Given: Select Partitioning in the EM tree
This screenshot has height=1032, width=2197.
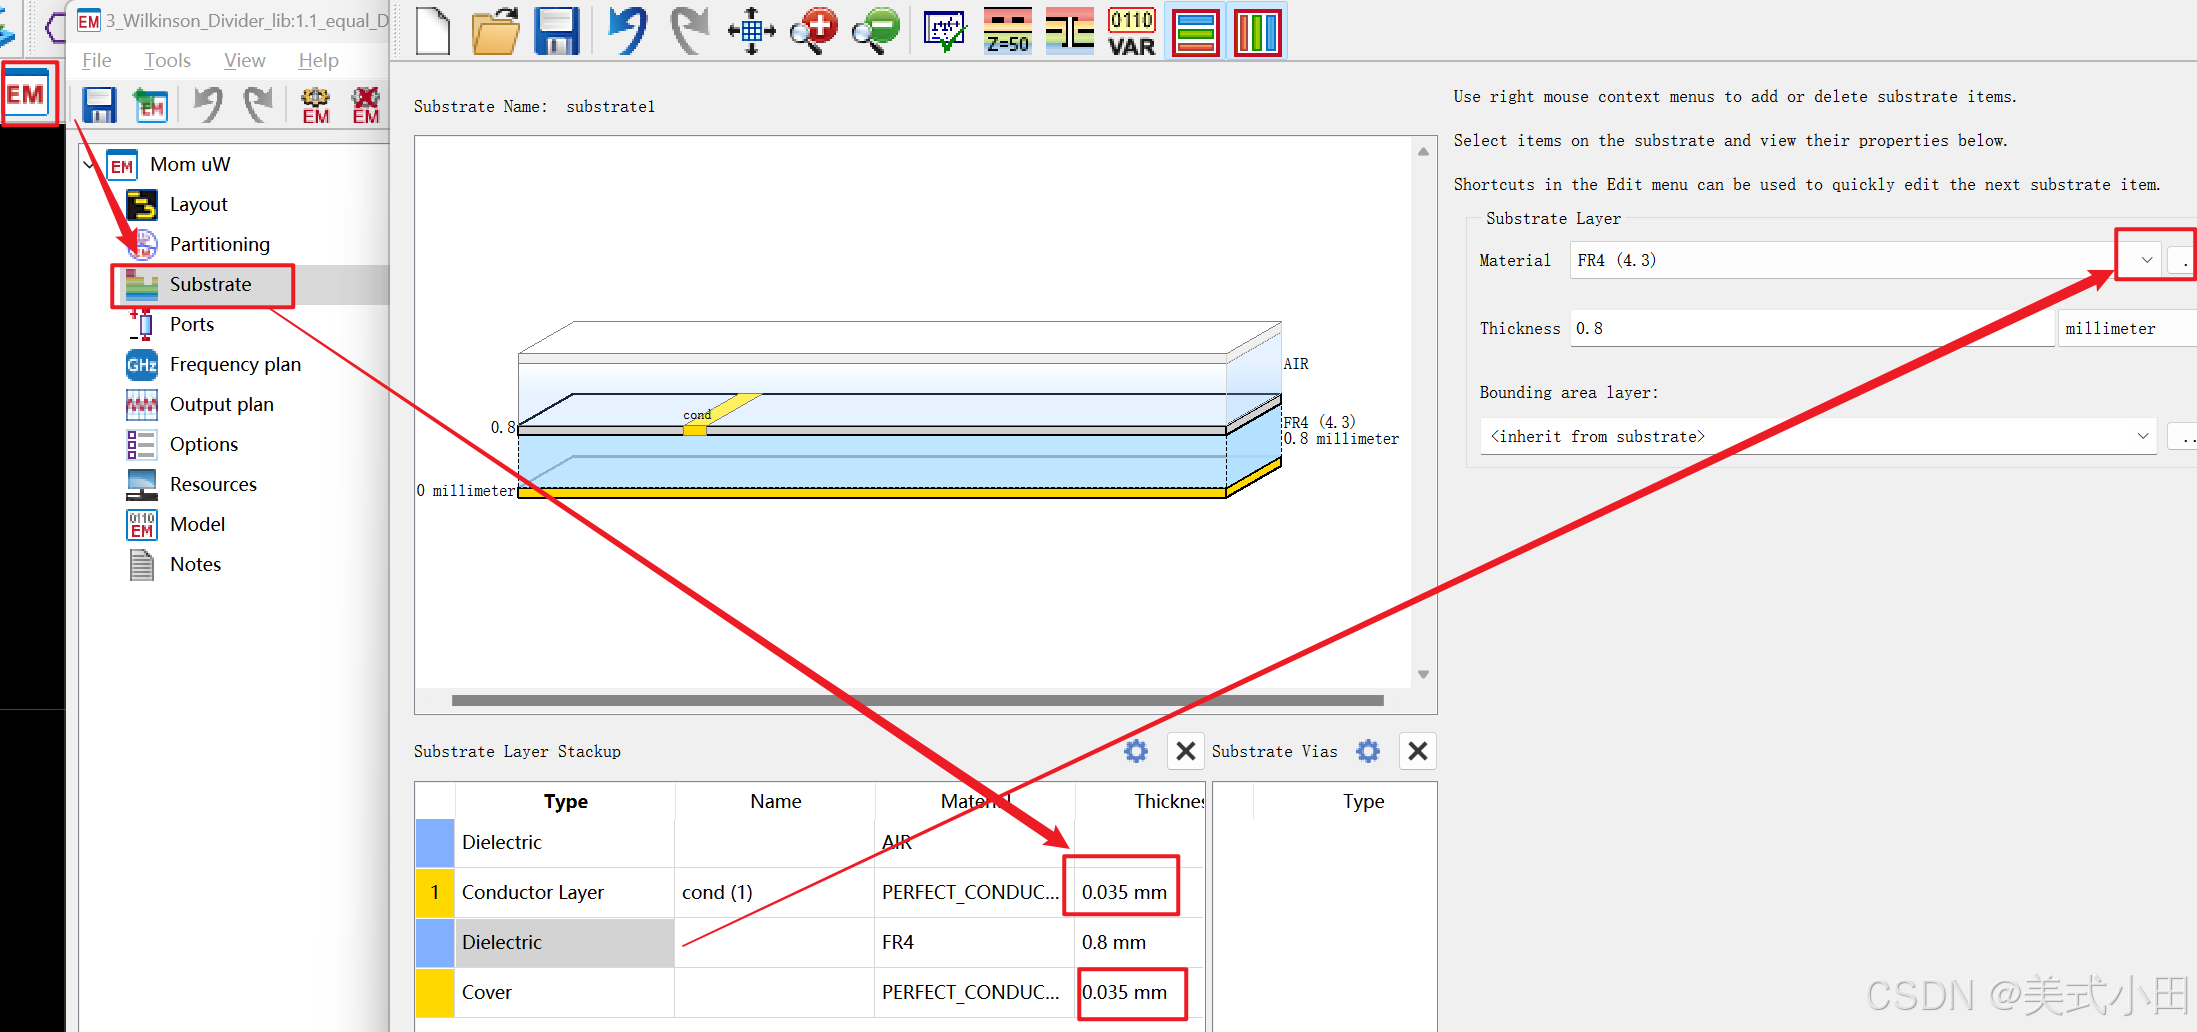Looking at the screenshot, I should coord(219,244).
